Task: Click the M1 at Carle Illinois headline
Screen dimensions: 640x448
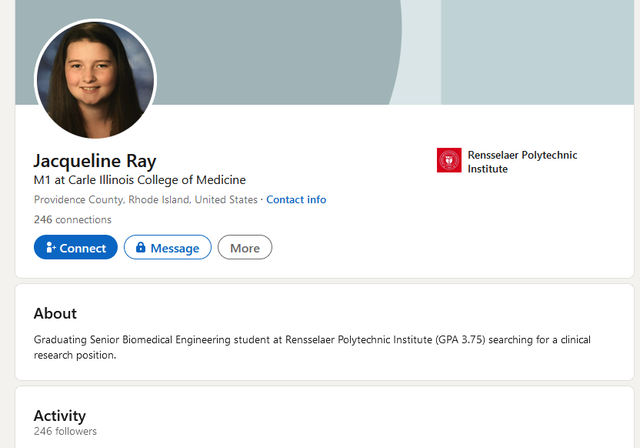Action: tap(140, 180)
